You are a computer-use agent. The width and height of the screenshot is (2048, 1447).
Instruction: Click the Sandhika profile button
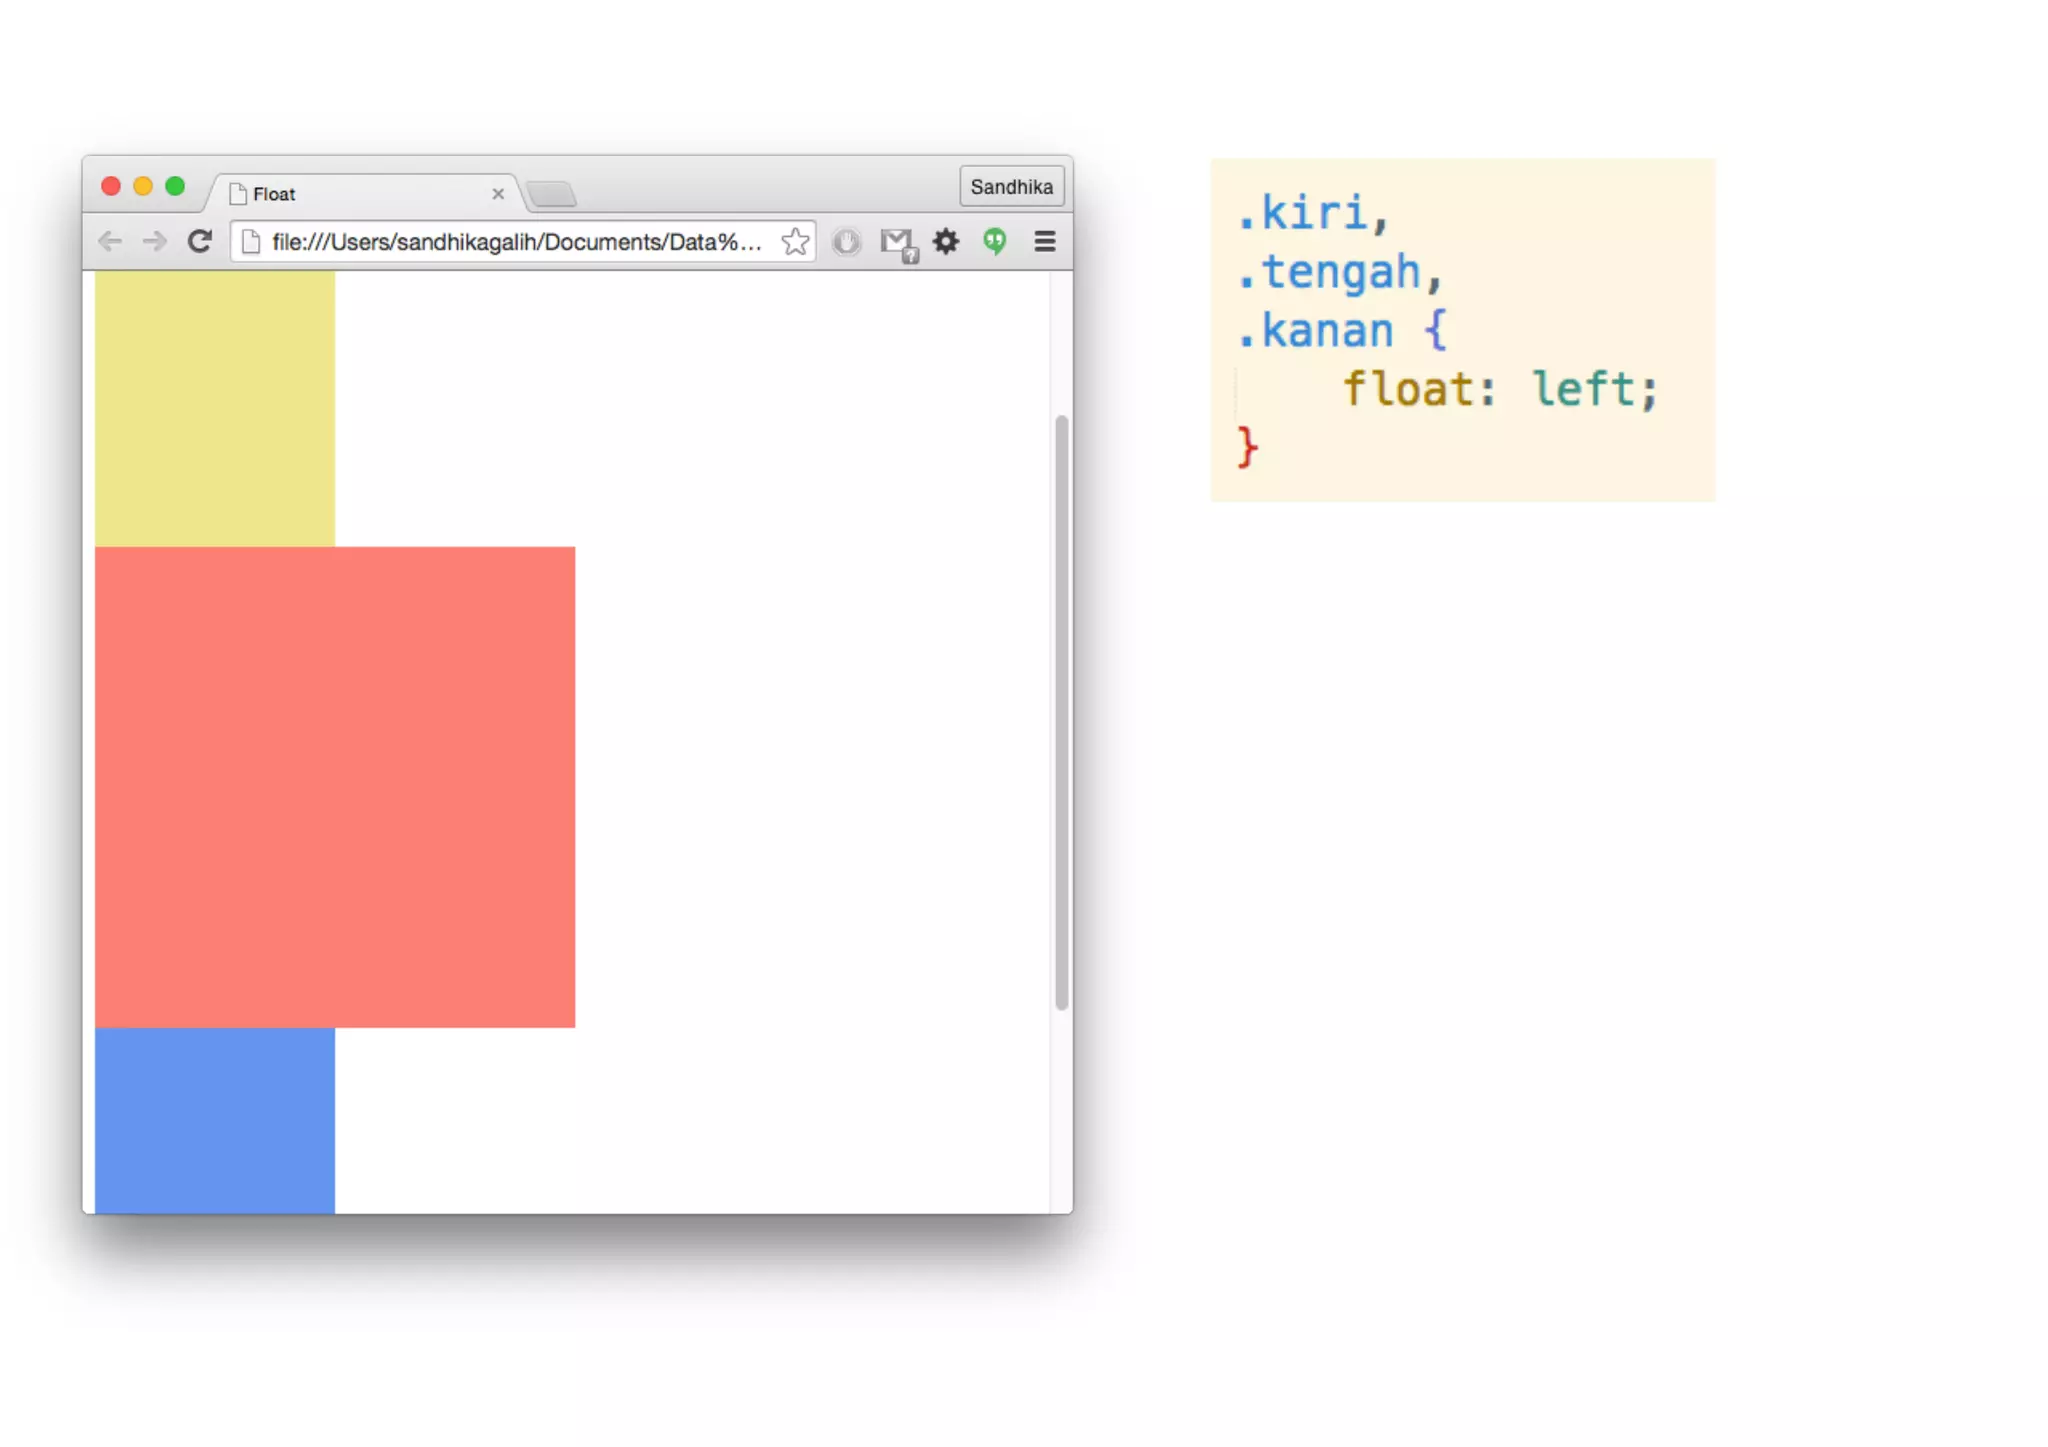1011,186
